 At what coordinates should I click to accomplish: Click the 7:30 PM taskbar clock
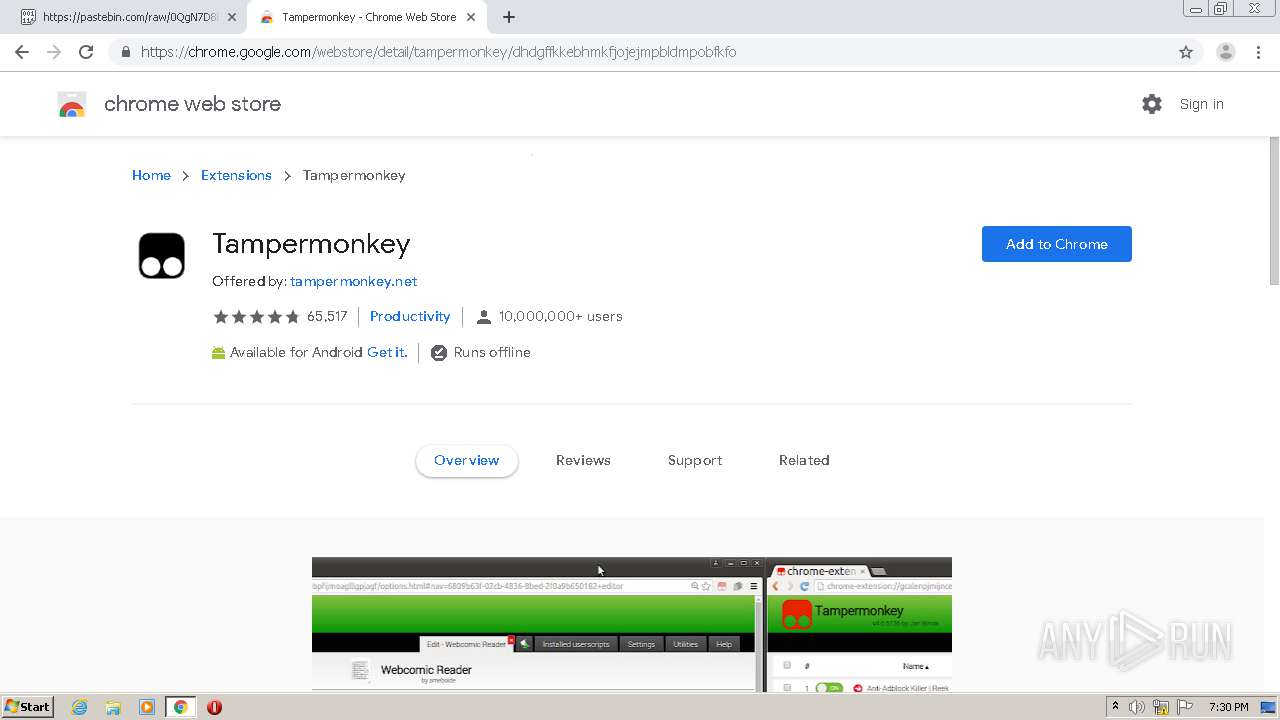tap(1229, 707)
